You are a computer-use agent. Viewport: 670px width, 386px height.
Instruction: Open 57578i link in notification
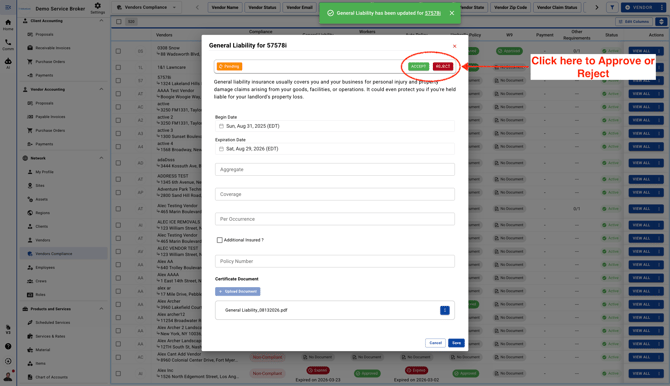pyautogui.click(x=433, y=13)
